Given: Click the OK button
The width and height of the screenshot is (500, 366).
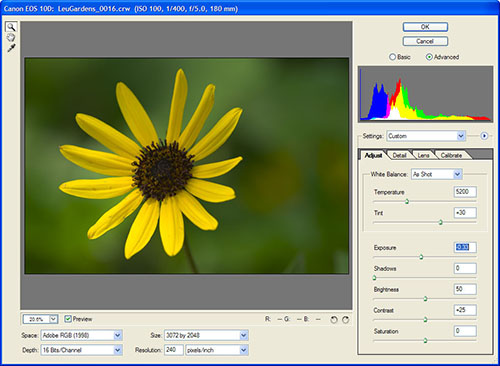Looking at the screenshot, I should pos(425,27).
